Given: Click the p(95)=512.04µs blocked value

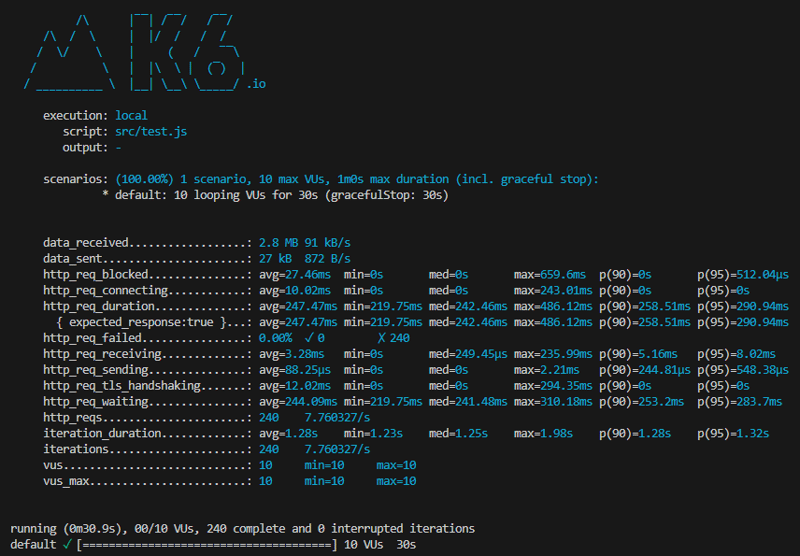Looking at the screenshot, I should coord(743,274).
